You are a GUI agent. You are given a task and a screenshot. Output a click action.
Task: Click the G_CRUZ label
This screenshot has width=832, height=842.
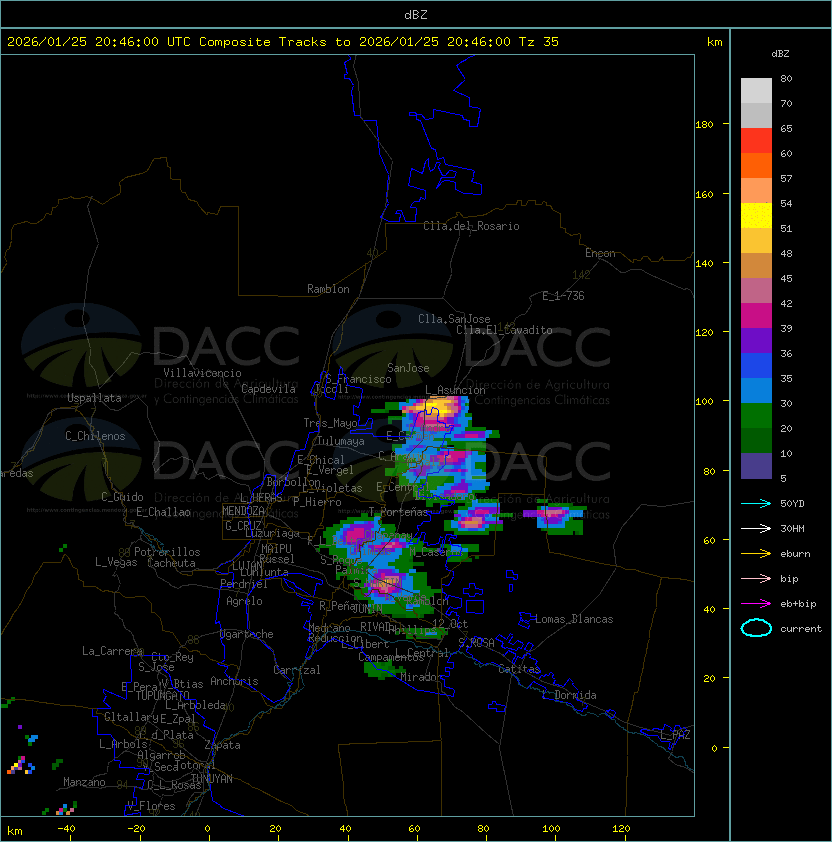(243, 525)
